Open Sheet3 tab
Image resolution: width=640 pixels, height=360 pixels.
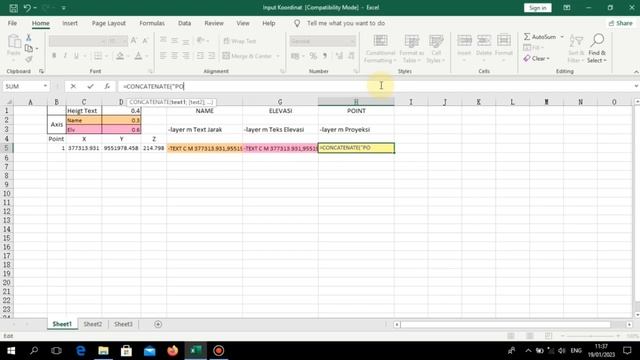click(123, 324)
